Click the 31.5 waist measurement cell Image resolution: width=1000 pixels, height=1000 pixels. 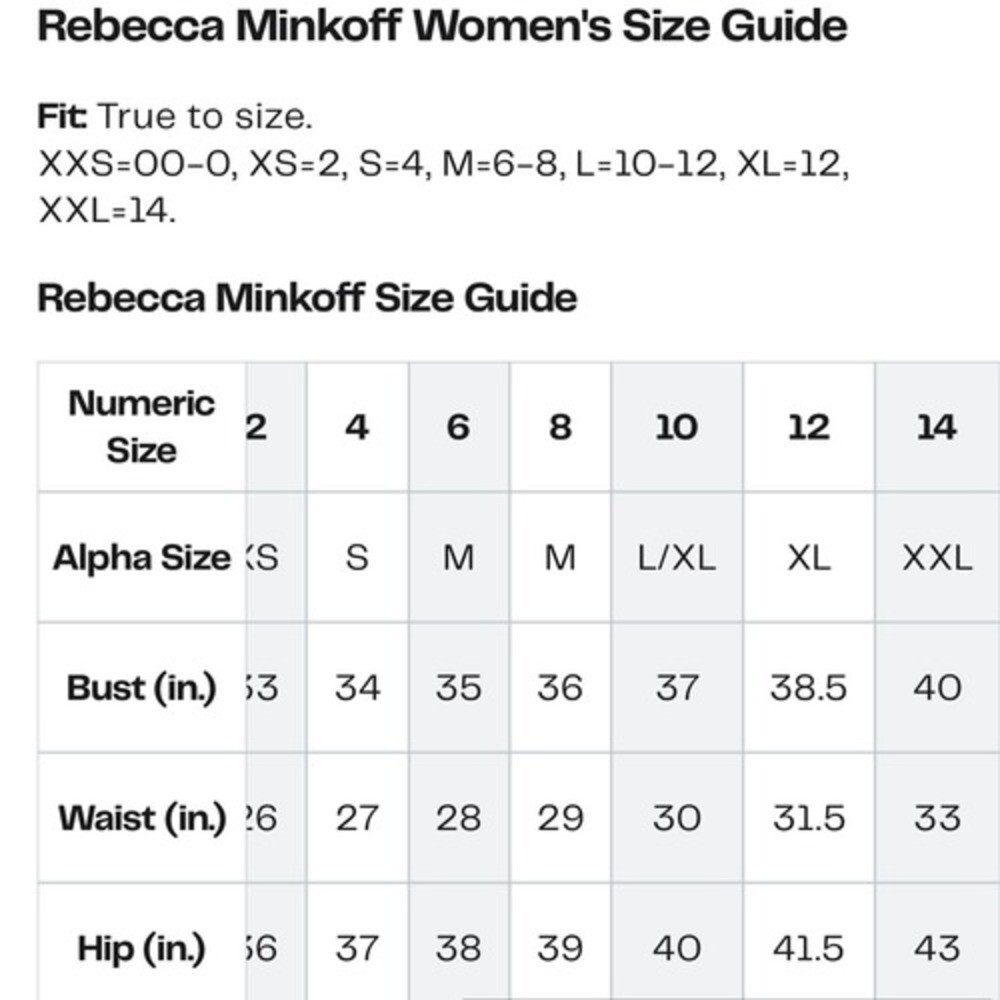click(809, 818)
